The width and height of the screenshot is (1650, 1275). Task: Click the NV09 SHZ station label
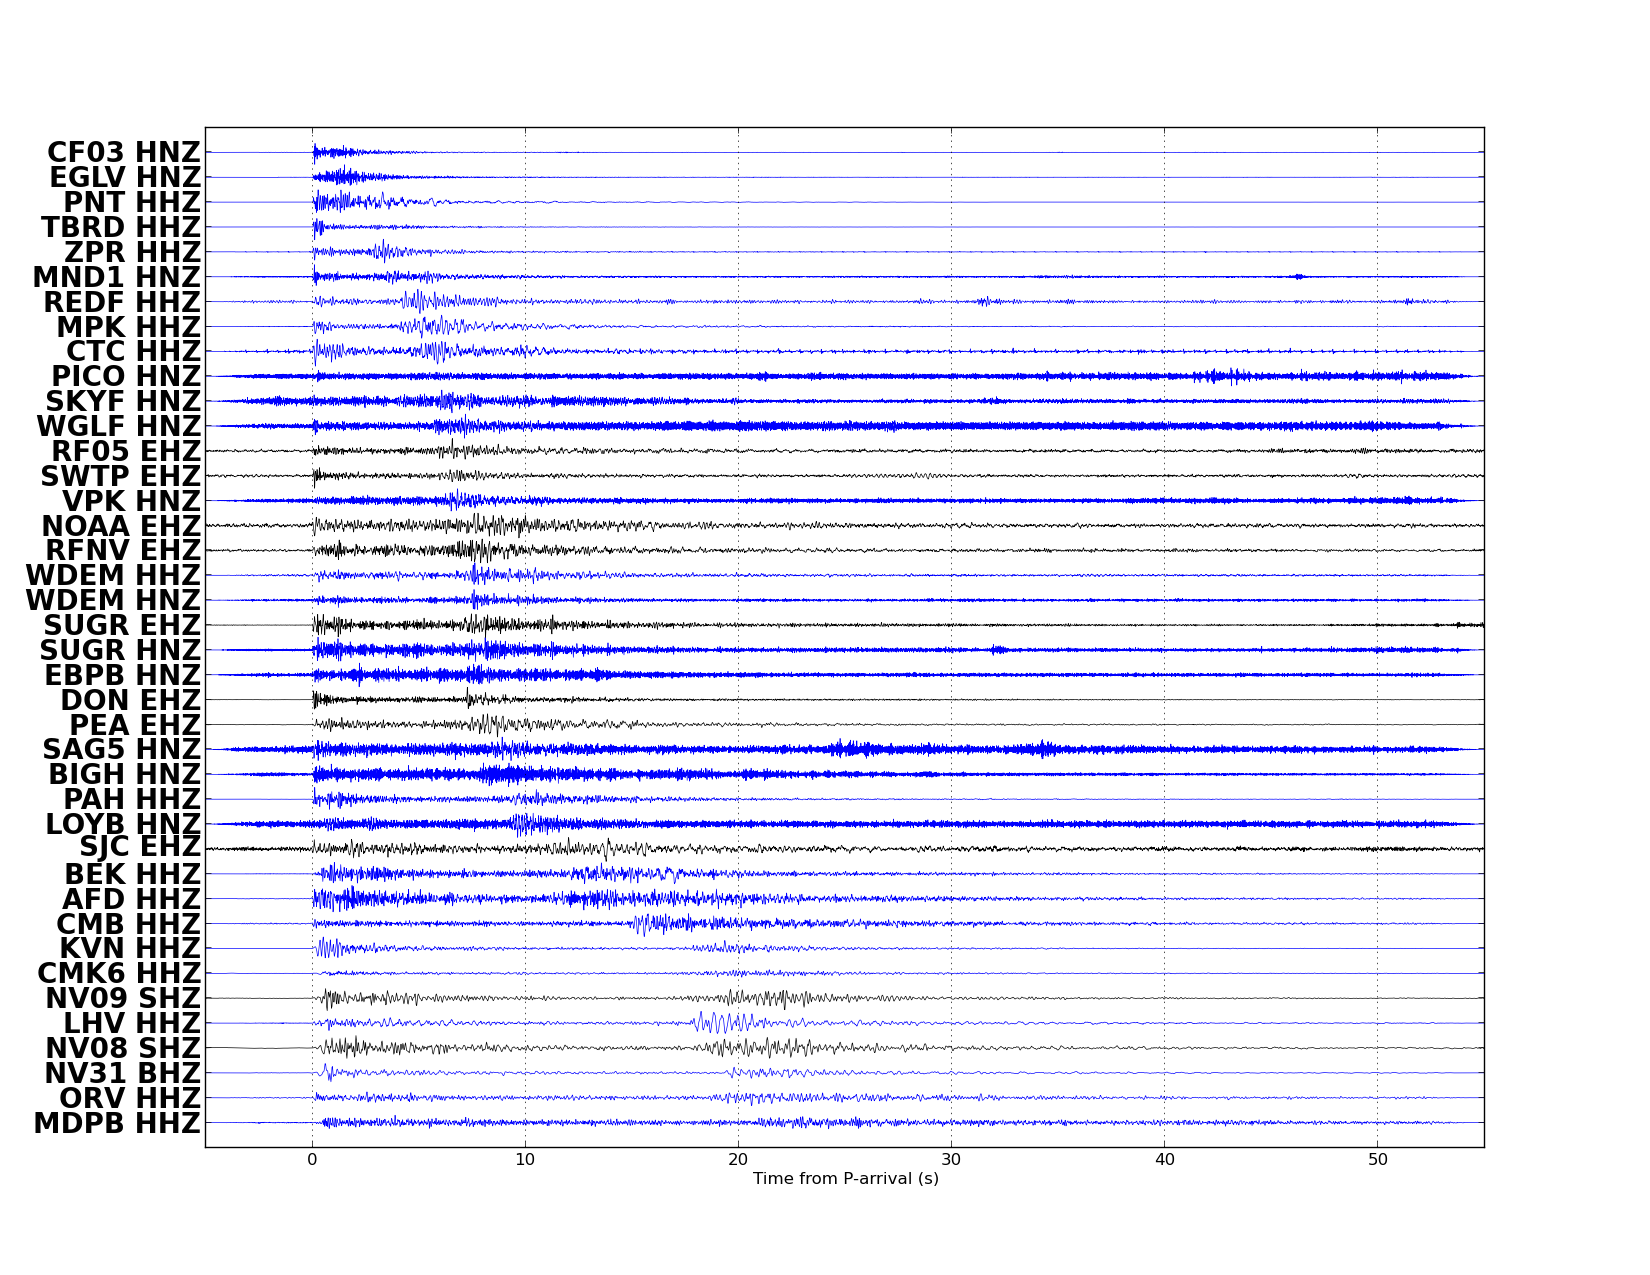(x=123, y=999)
